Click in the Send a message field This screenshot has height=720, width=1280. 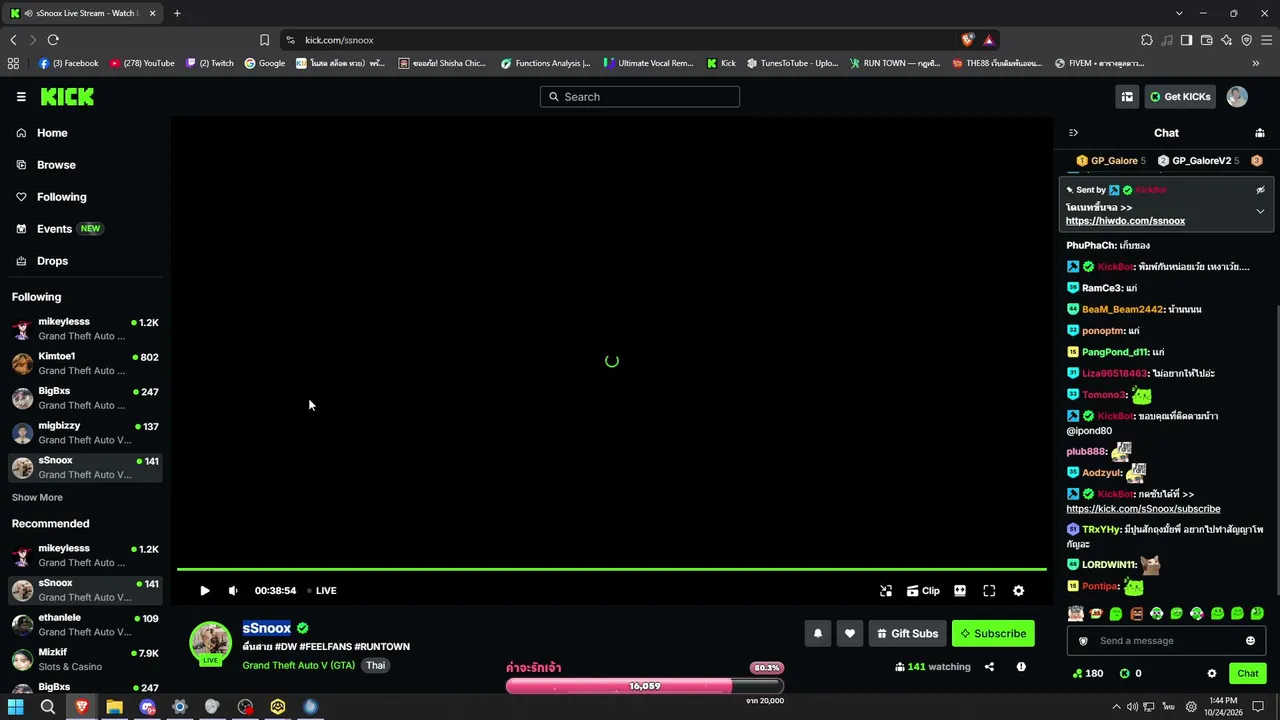click(x=1166, y=641)
